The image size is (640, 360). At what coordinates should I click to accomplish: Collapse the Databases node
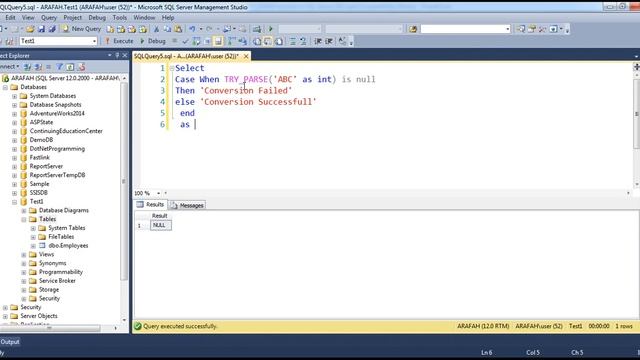click(5, 87)
